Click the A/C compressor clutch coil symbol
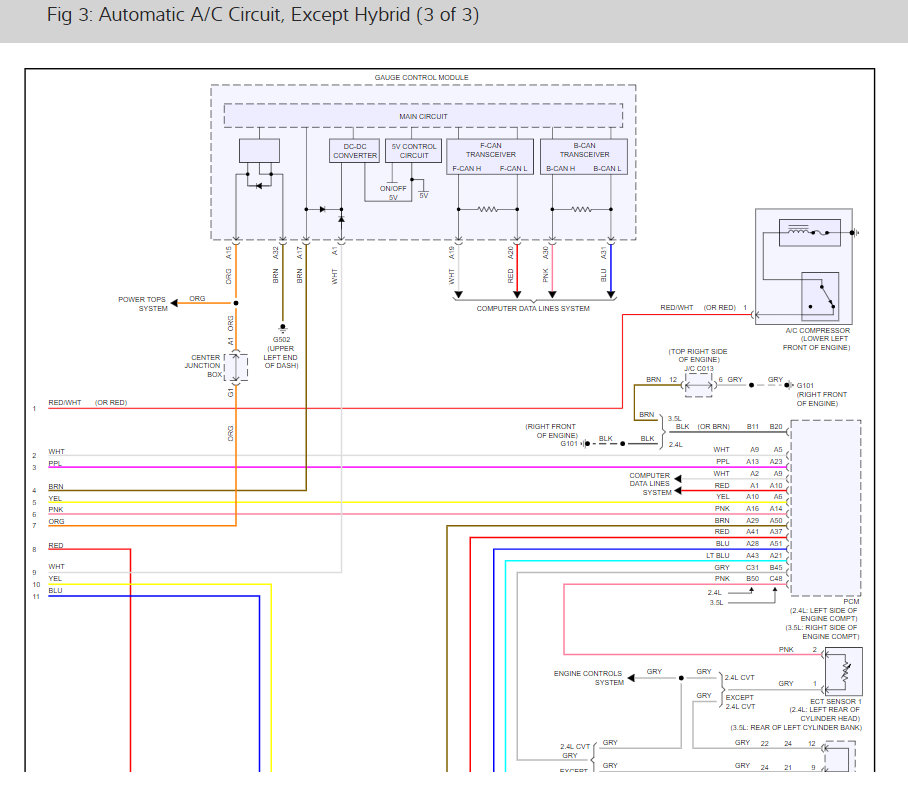Image resolution: width=908 pixels, height=807 pixels. pos(800,230)
